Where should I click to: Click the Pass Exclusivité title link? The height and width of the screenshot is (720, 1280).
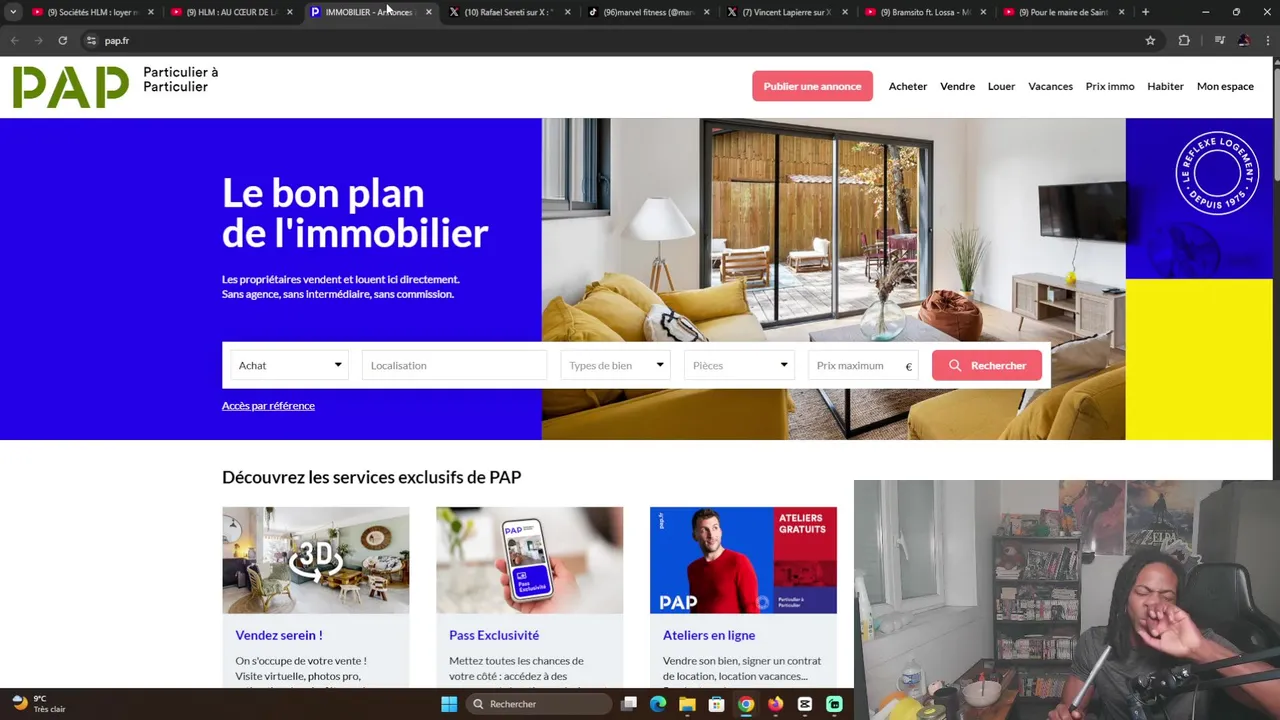[494, 635]
